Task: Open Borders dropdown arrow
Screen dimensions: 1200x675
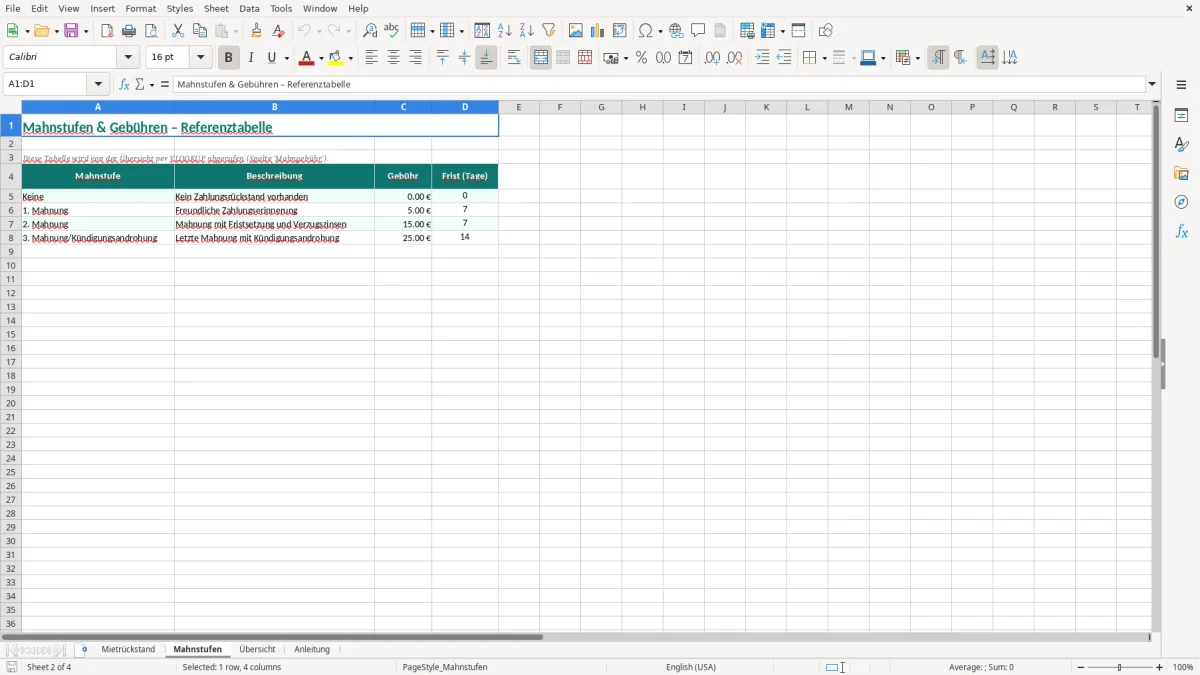Action: click(823, 58)
